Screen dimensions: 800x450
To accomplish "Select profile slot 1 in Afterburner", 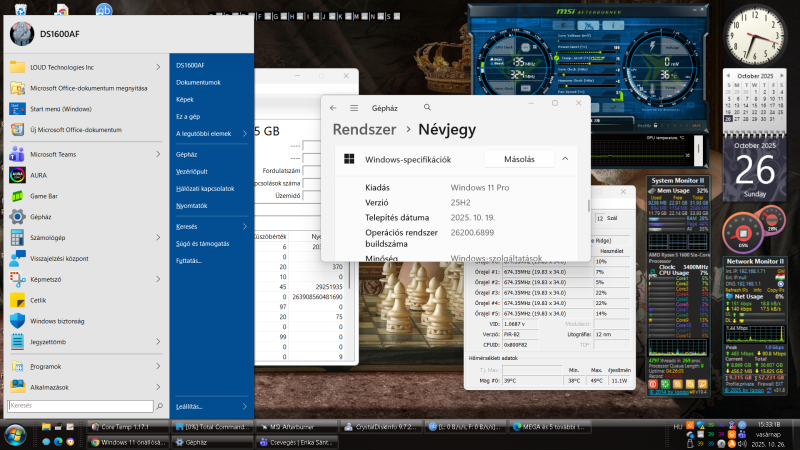I will pyautogui.click(x=662, y=126).
